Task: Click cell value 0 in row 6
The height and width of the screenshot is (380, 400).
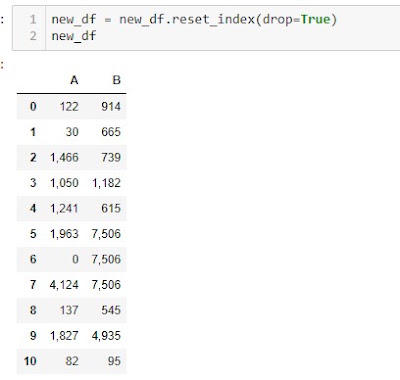Action: [75, 259]
